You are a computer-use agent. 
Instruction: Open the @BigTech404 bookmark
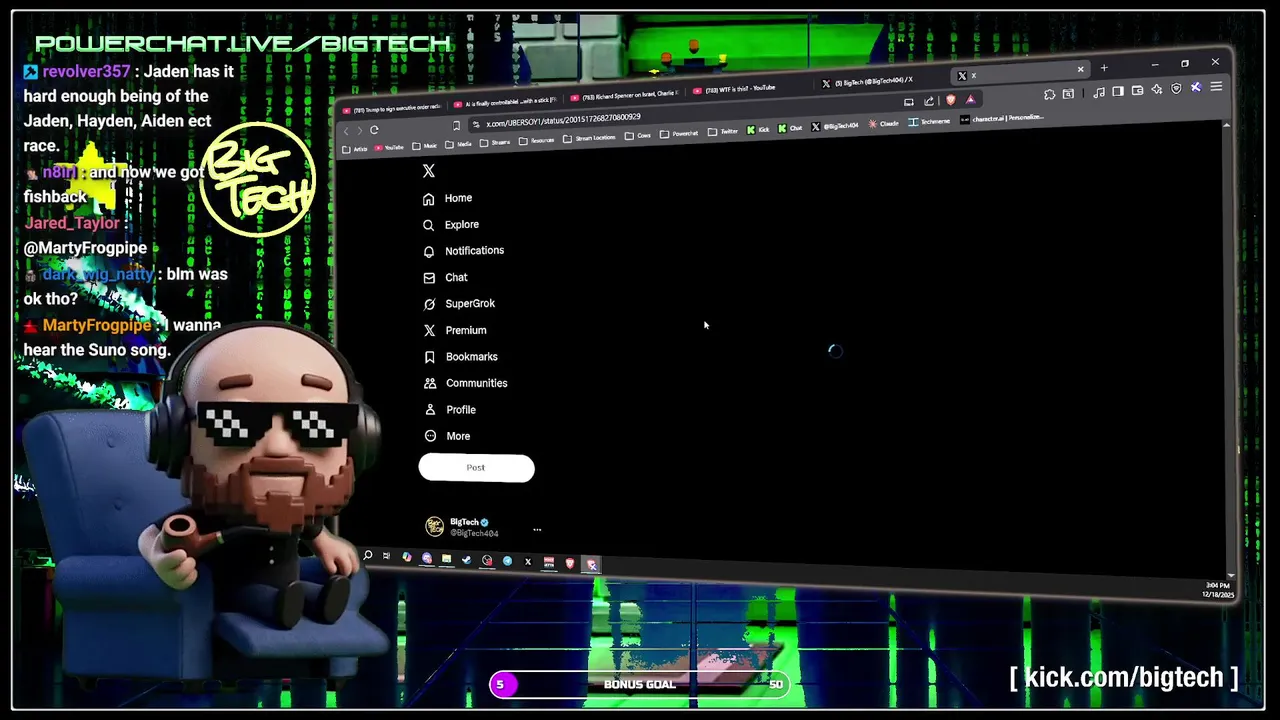835,126
